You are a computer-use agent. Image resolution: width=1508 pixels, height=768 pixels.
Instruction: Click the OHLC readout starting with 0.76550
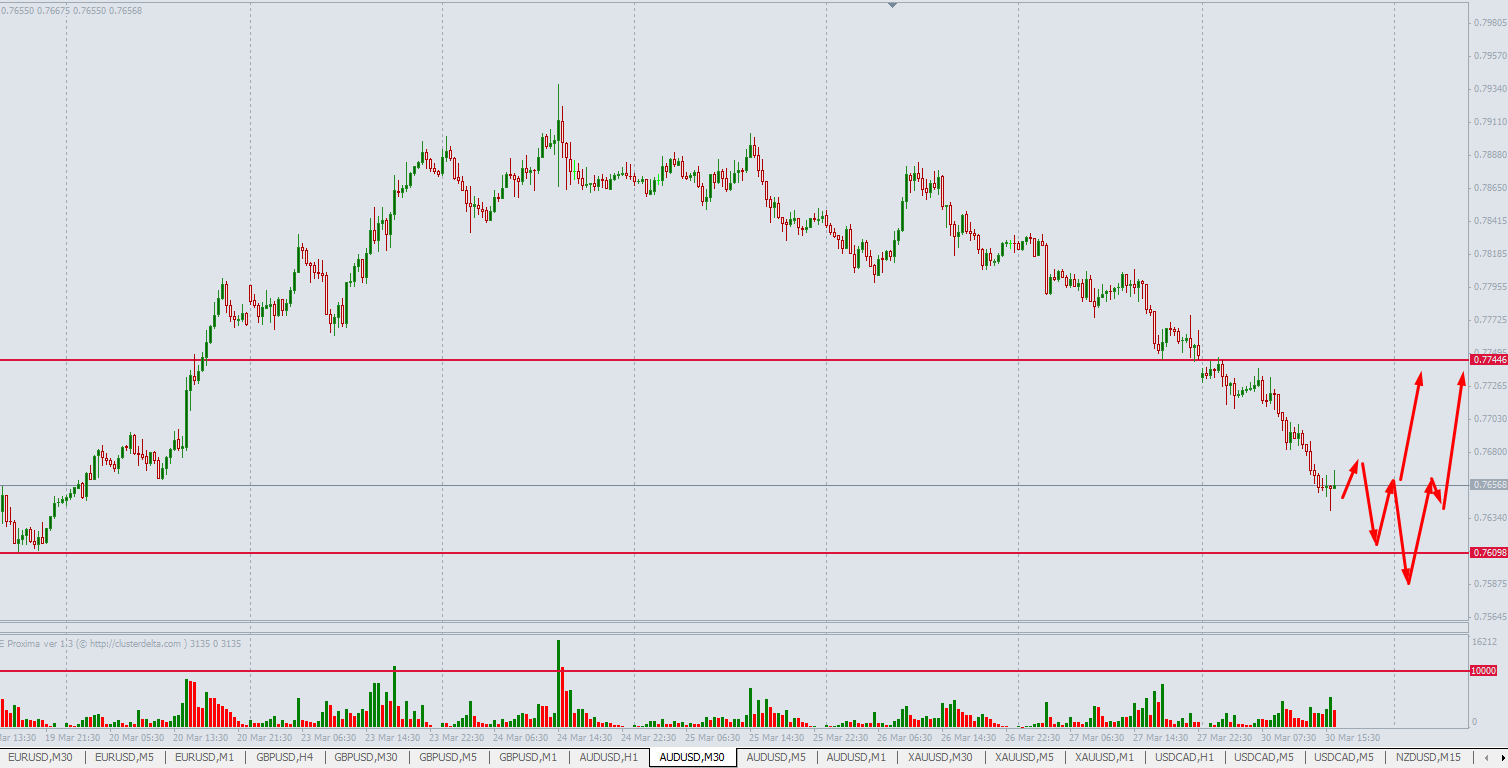click(71, 10)
